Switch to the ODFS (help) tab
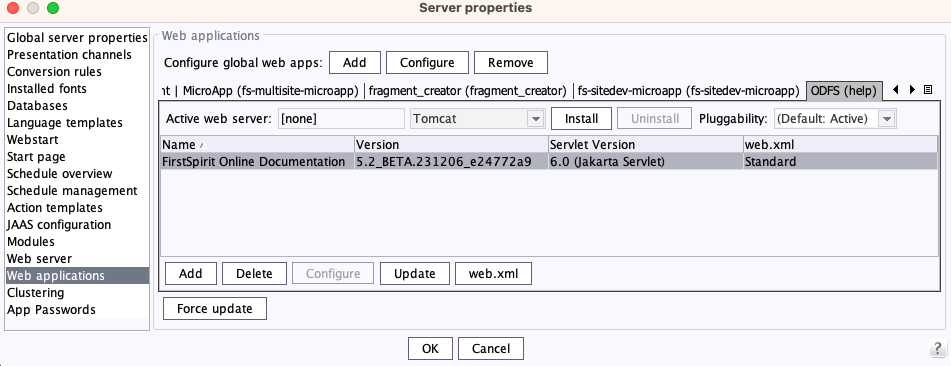This screenshot has width=951, height=366. (844, 91)
